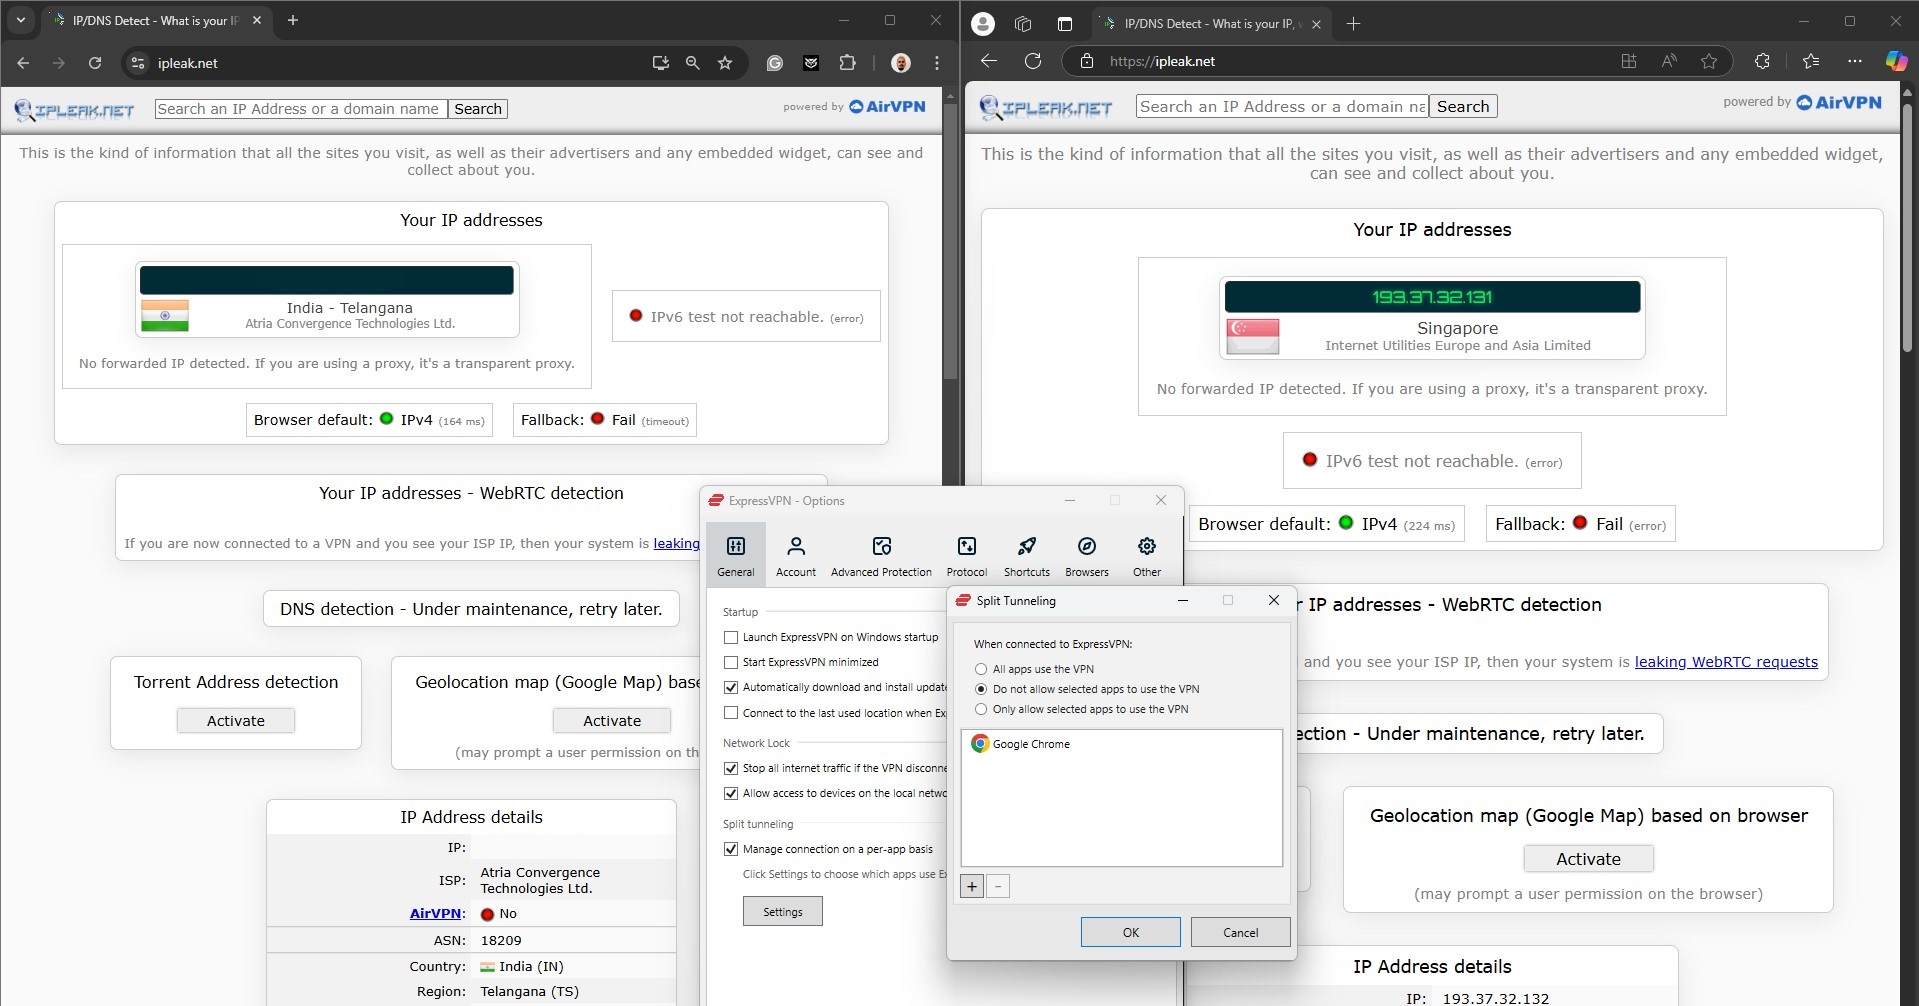The image size is (1919, 1006).
Task: Click the zoom magnifier icon in Chrome's address bar
Action: [692, 63]
